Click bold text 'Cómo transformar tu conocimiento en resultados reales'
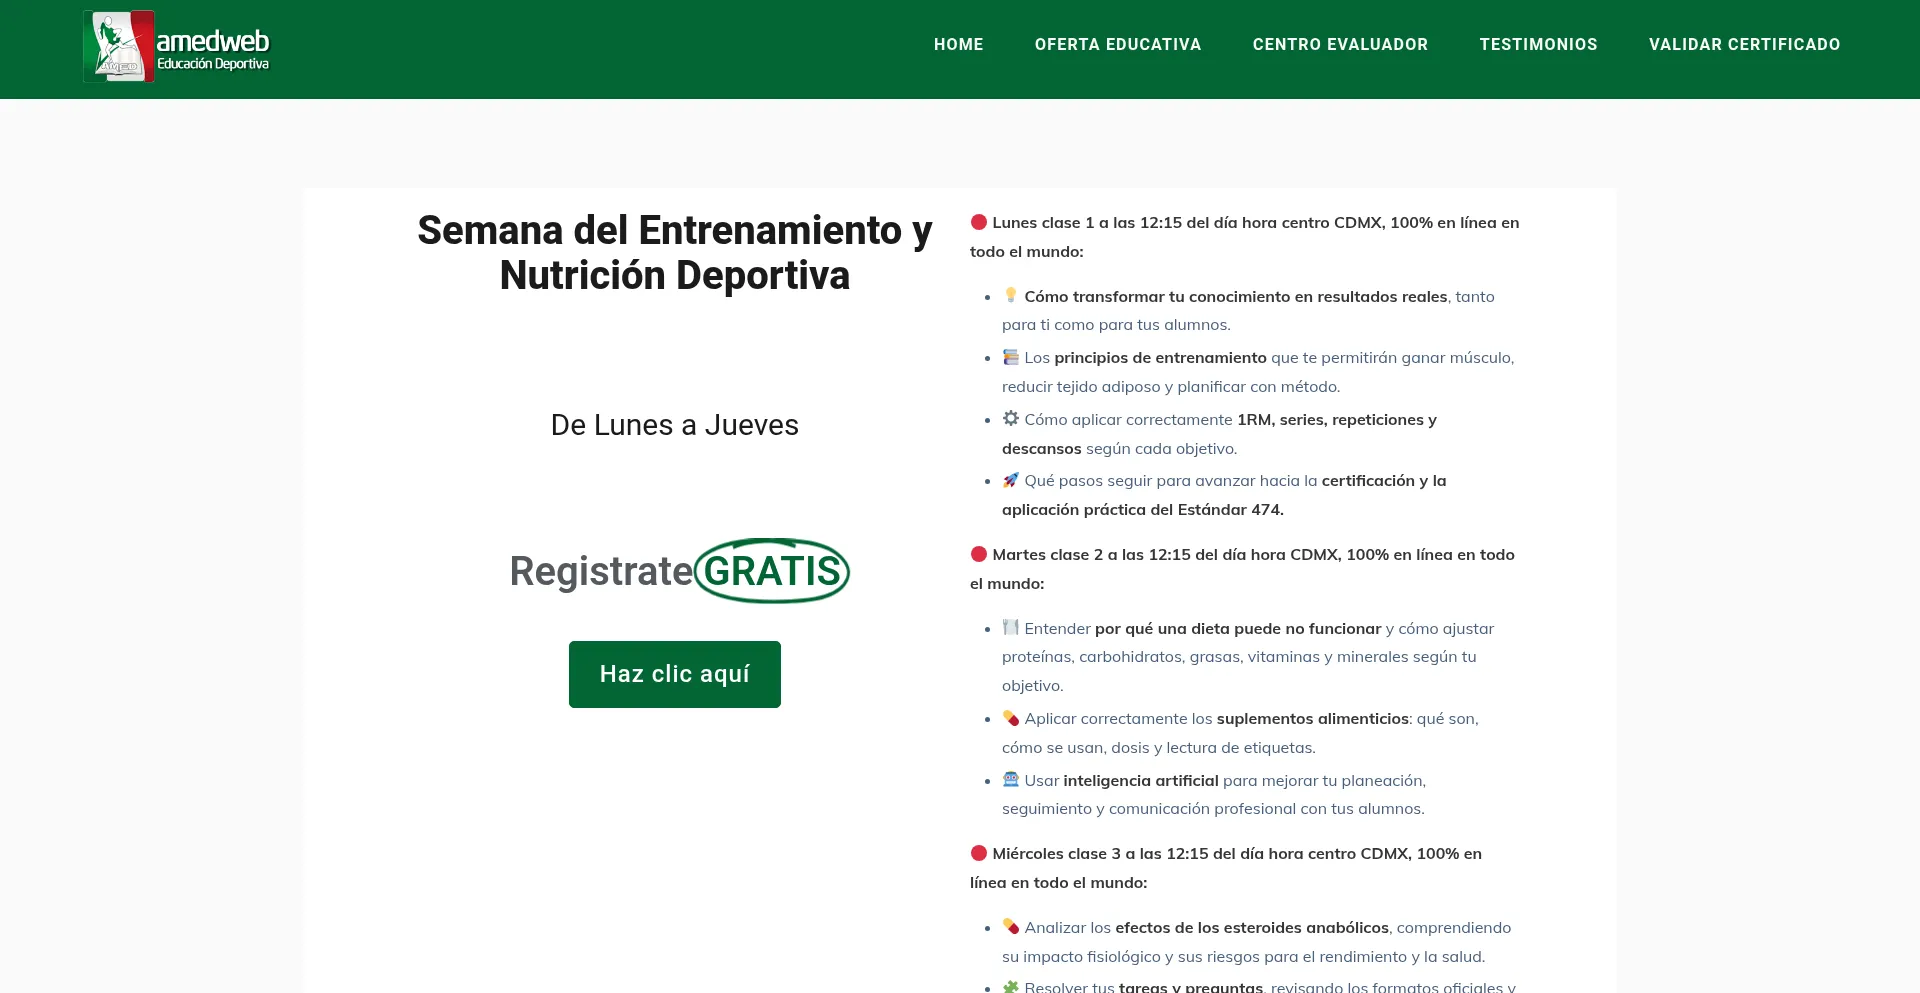Screen dimensions: 1920x993 [1236, 297]
